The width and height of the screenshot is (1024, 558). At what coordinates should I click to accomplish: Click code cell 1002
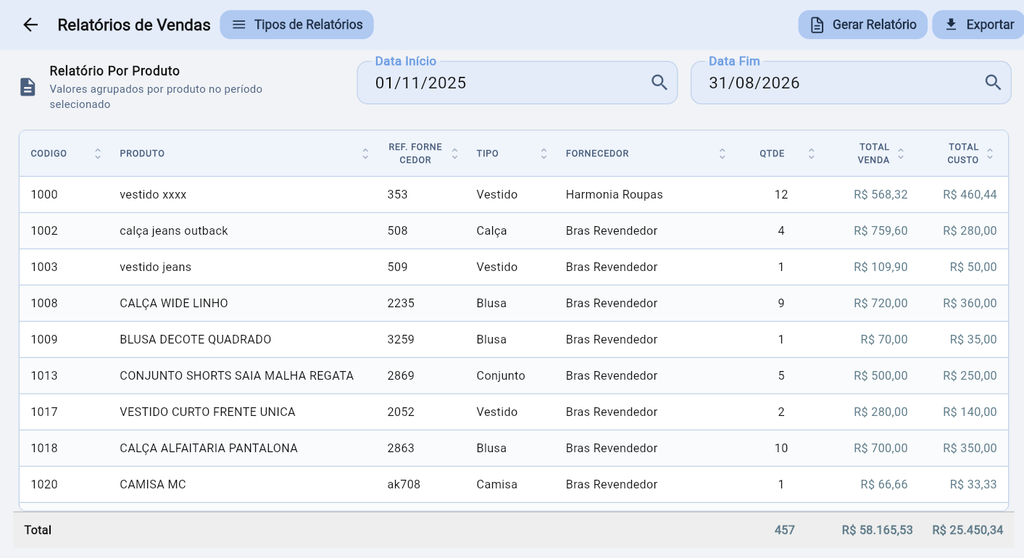coord(44,231)
